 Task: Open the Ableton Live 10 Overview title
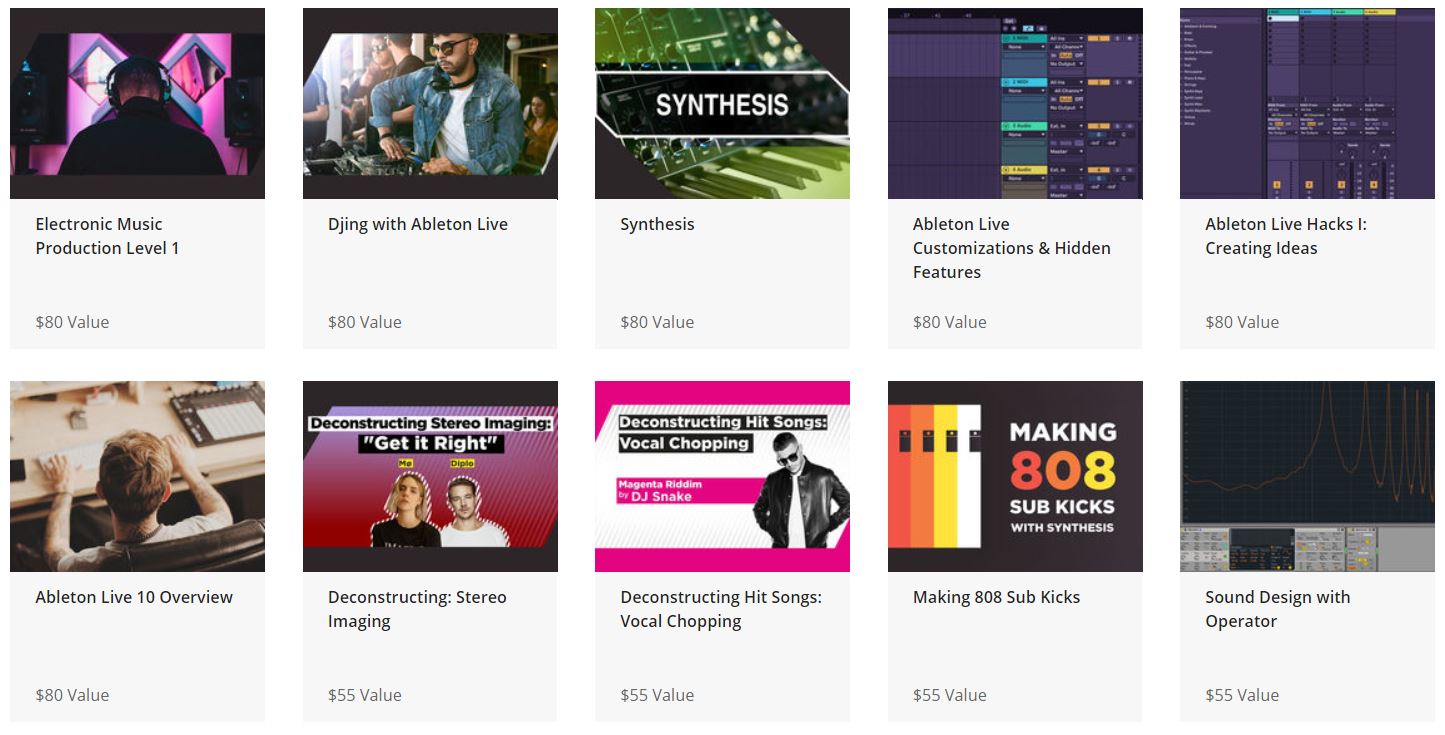tap(134, 597)
